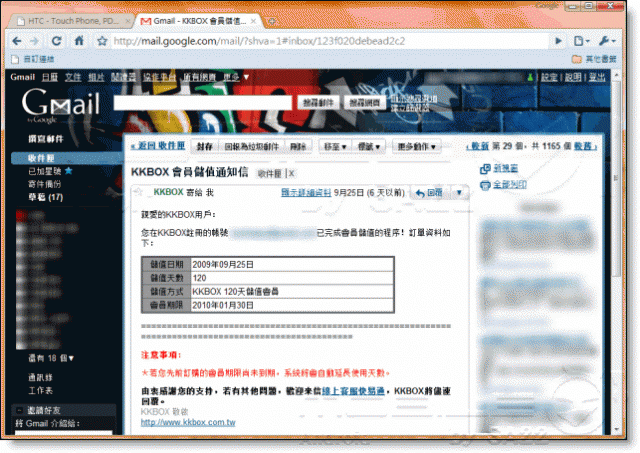Open the Chrome page menu icon
Viewport: 640px width, 453px height.
581,41
